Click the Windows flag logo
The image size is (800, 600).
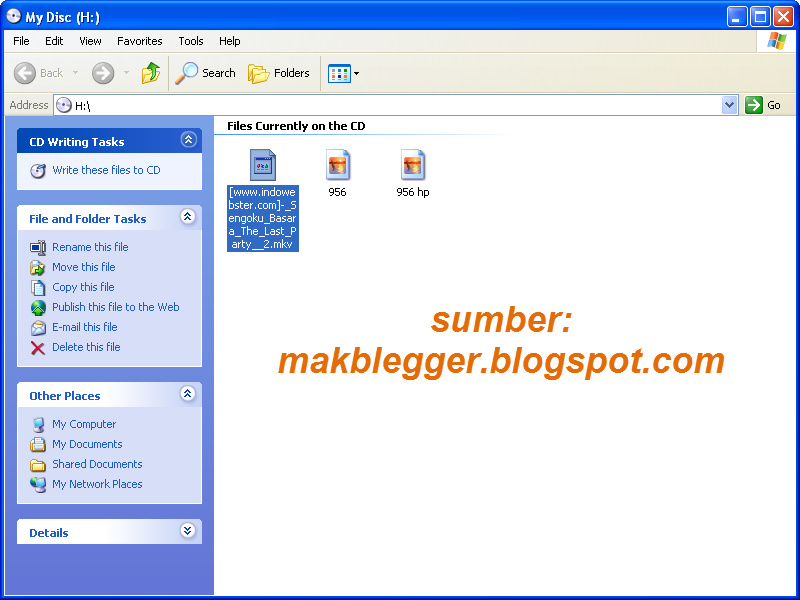[x=777, y=41]
